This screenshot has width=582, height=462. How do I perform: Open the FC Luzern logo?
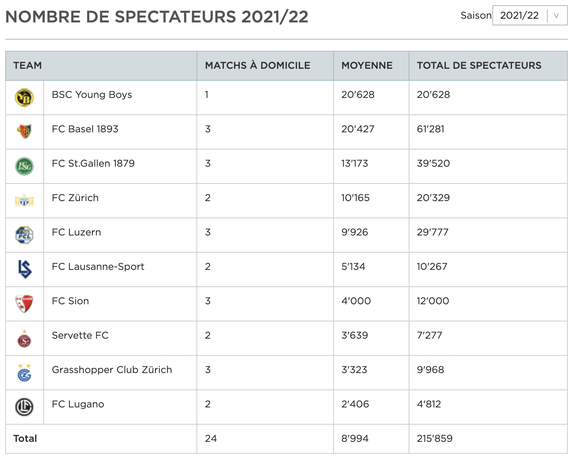click(x=24, y=235)
